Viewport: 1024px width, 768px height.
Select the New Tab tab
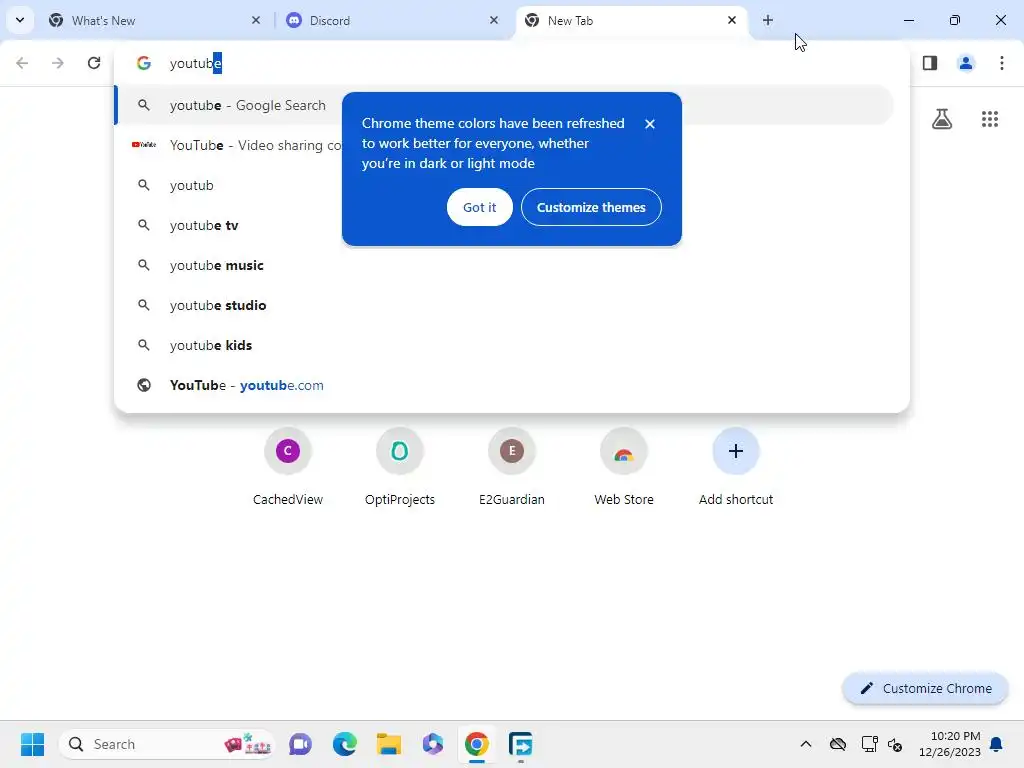coord(632,20)
